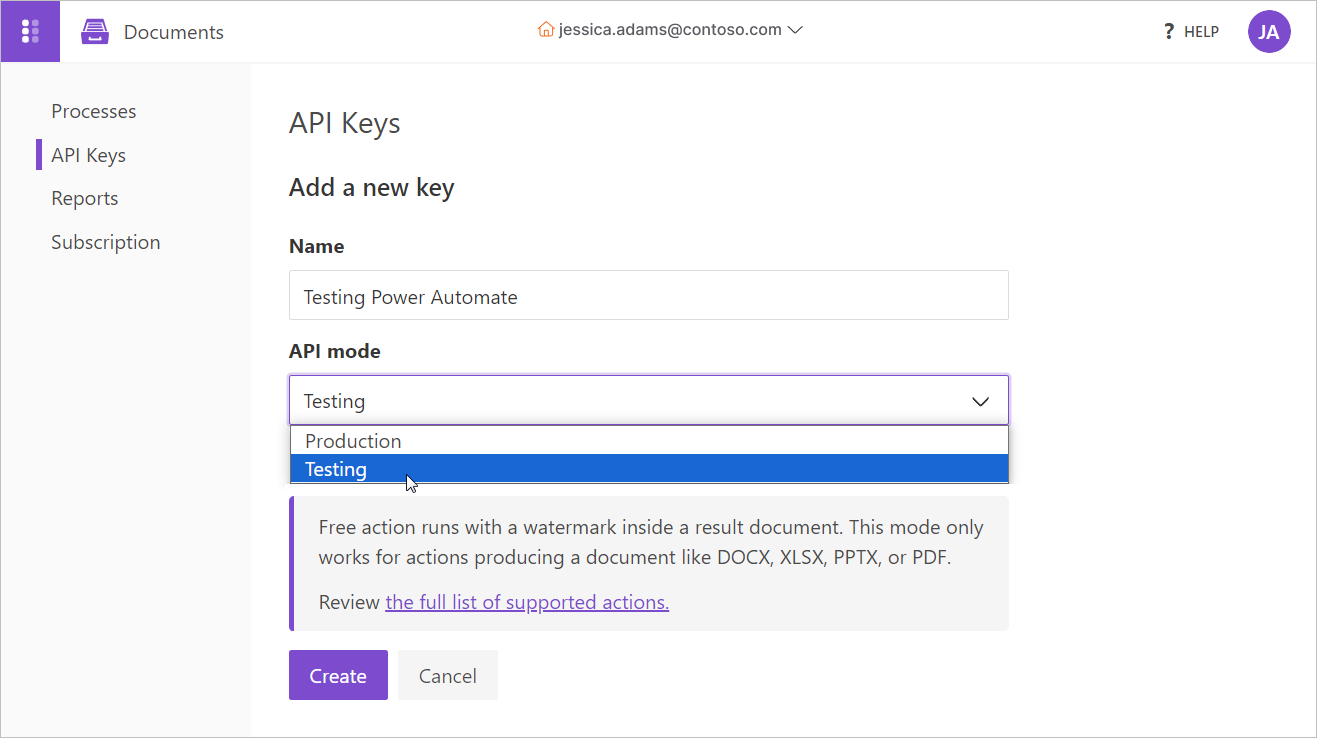Image resolution: width=1317 pixels, height=738 pixels.
Task: Collapse the API mode dropdown chevron
Action: click(x=980, y=401)
